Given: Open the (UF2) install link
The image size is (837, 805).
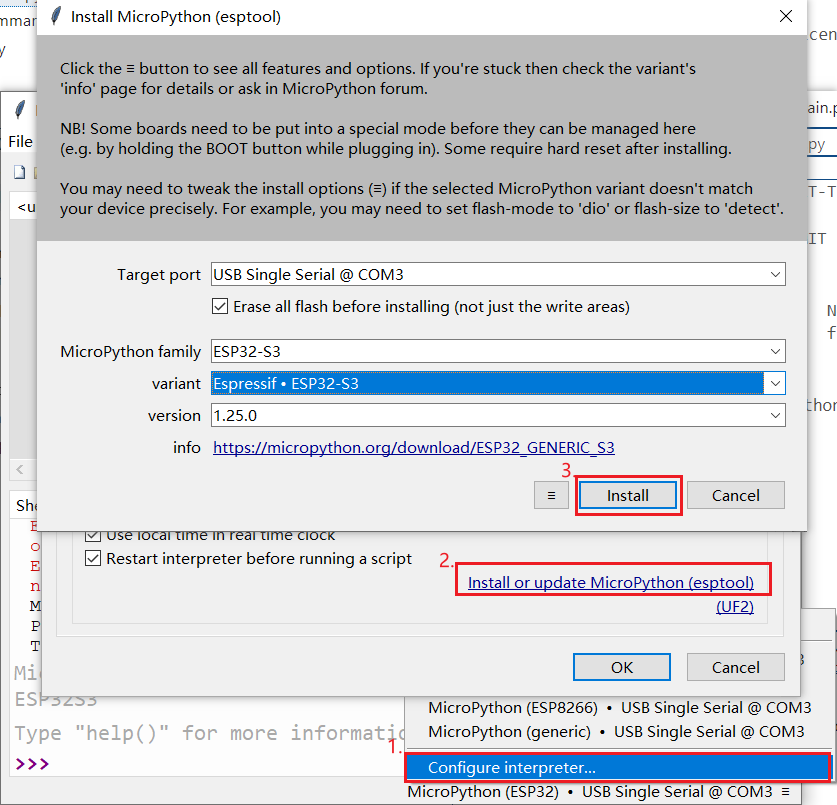Looking at the screenshot, I should coord(735,607).
